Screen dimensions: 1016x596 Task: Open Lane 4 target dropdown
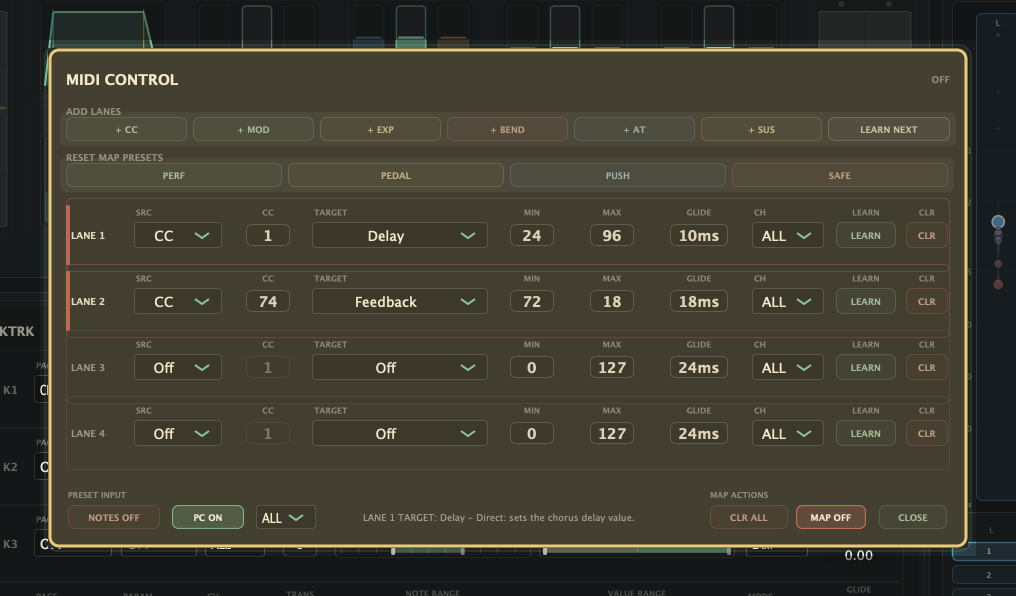coord(400,433)
